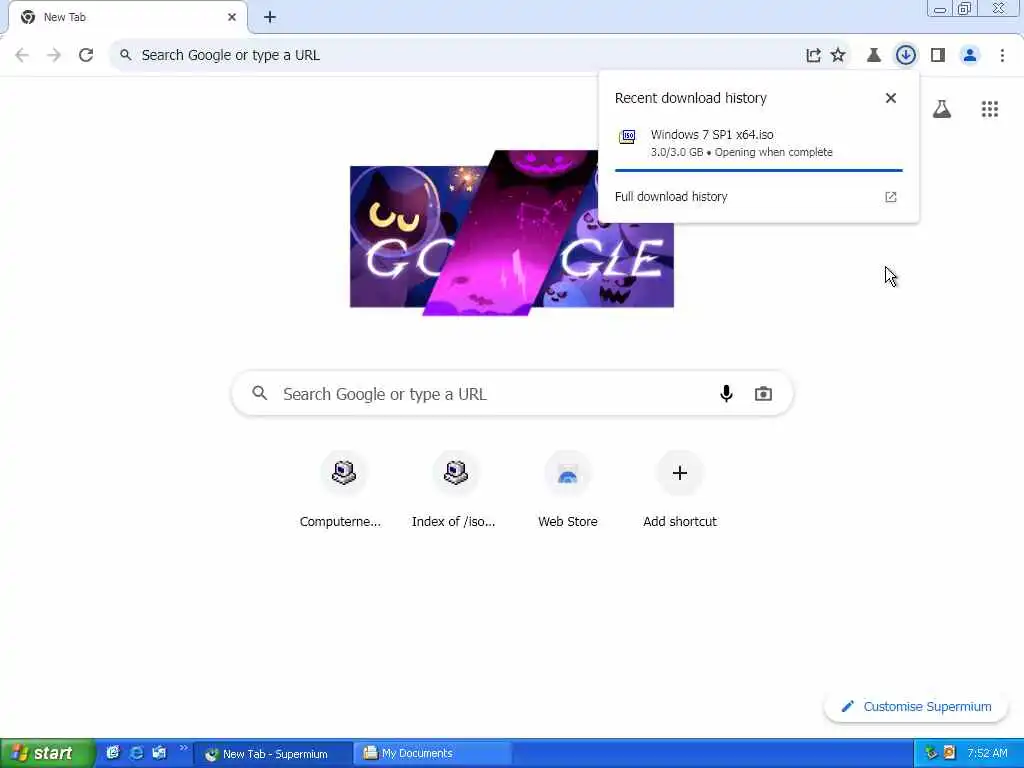
Task: Open a new tab with plus button
Action: [270, 18]
